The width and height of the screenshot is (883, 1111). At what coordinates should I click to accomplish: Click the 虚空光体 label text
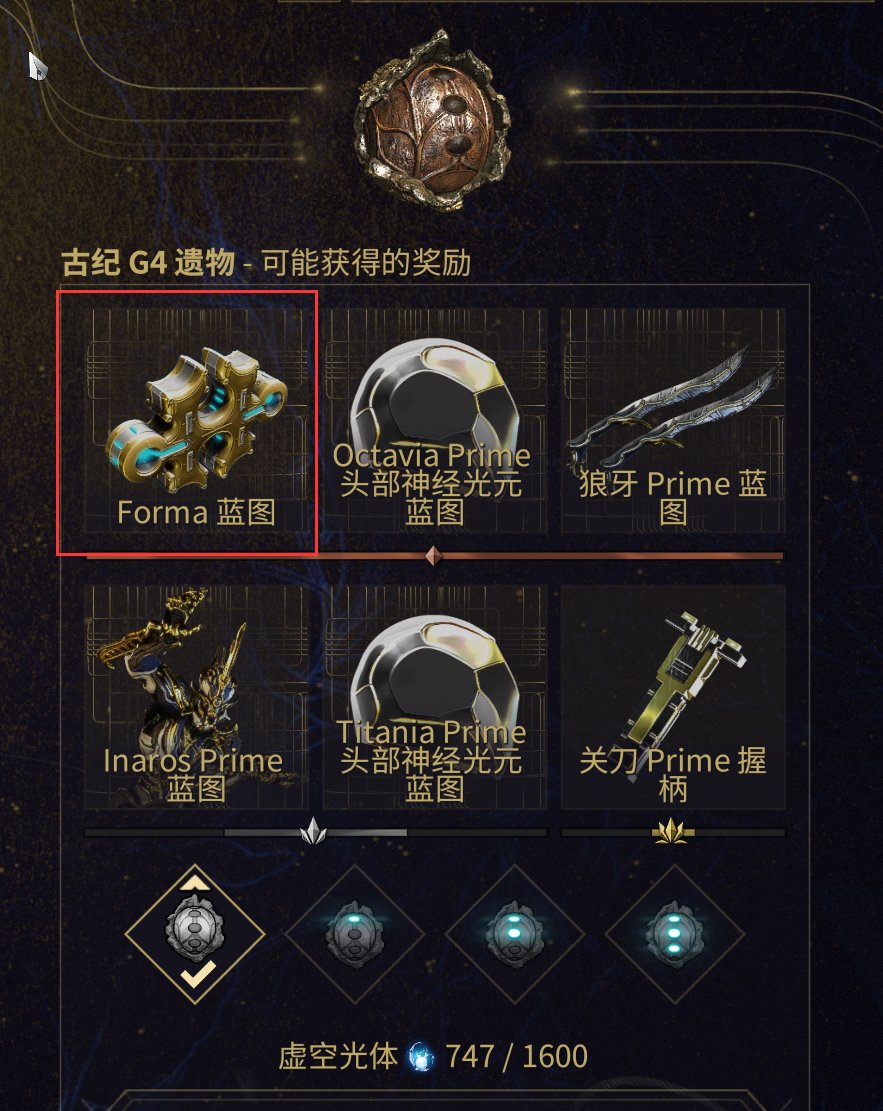tap(338, 1057)
